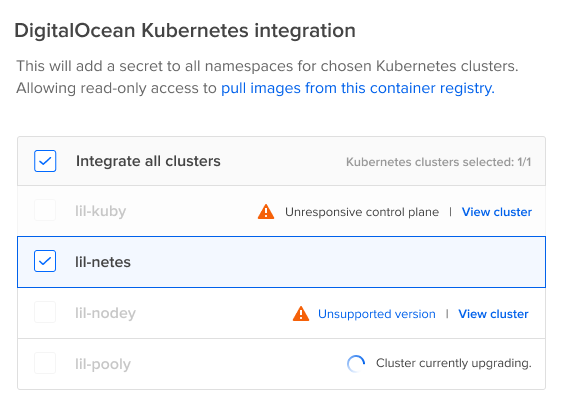563x403 pixels.
Task: Uncheck the Integrate all clusters checkbox
Action: point(45,161)
